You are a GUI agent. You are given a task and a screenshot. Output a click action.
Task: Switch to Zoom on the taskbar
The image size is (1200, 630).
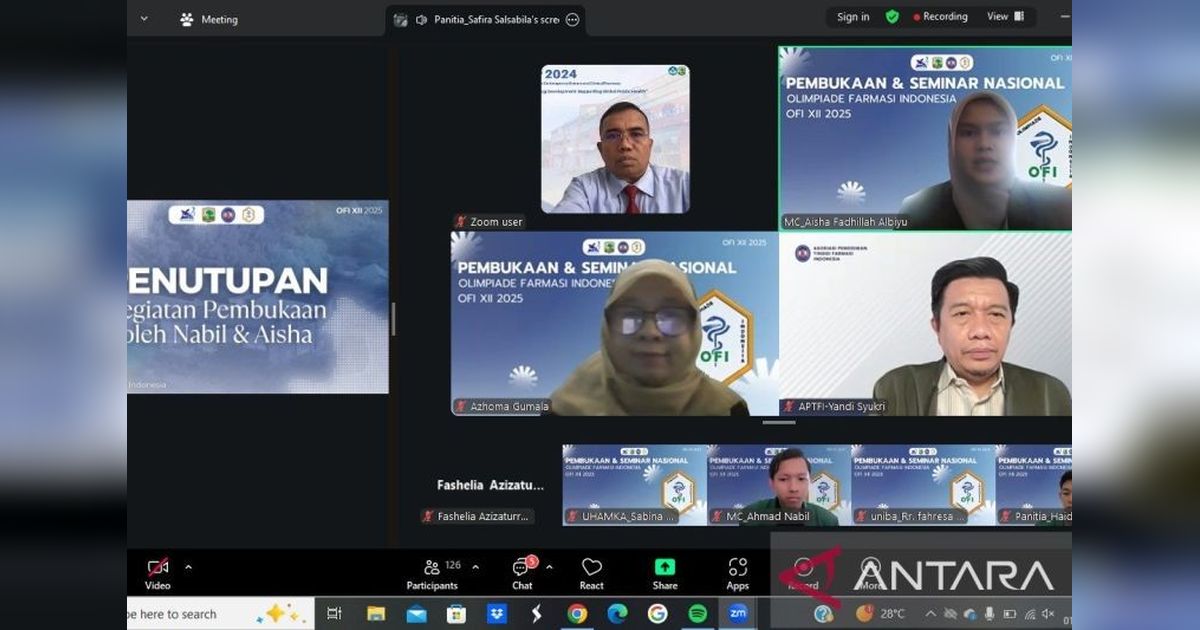click(x=738, y=614)
